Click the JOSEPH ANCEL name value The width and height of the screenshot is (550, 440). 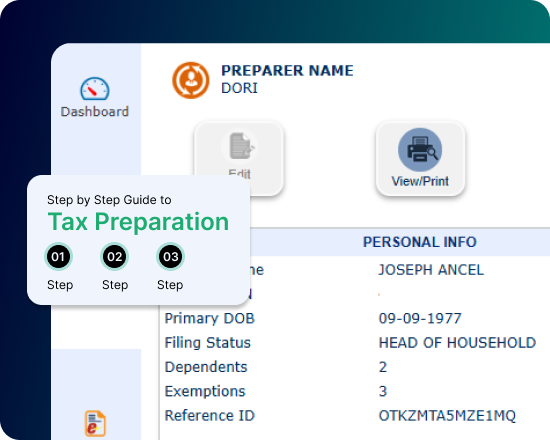click(431, 270)
